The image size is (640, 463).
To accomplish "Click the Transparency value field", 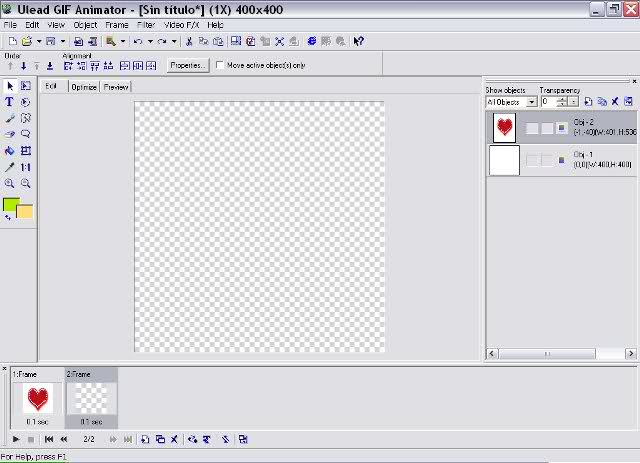I will pyautogui.click(x=549, y=102).
